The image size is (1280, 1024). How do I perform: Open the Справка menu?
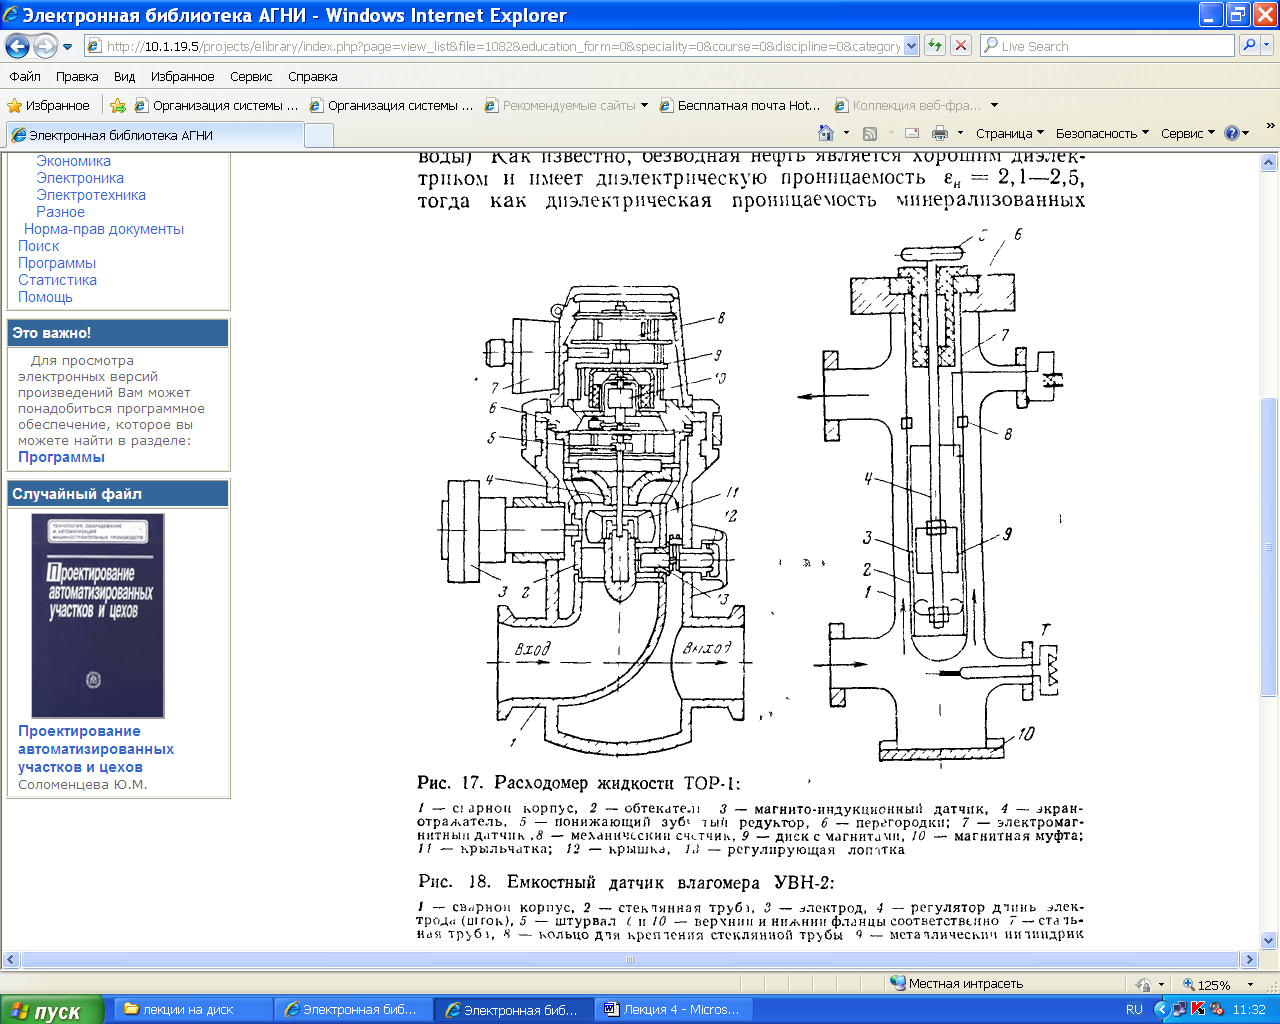[x=313, y=76]
